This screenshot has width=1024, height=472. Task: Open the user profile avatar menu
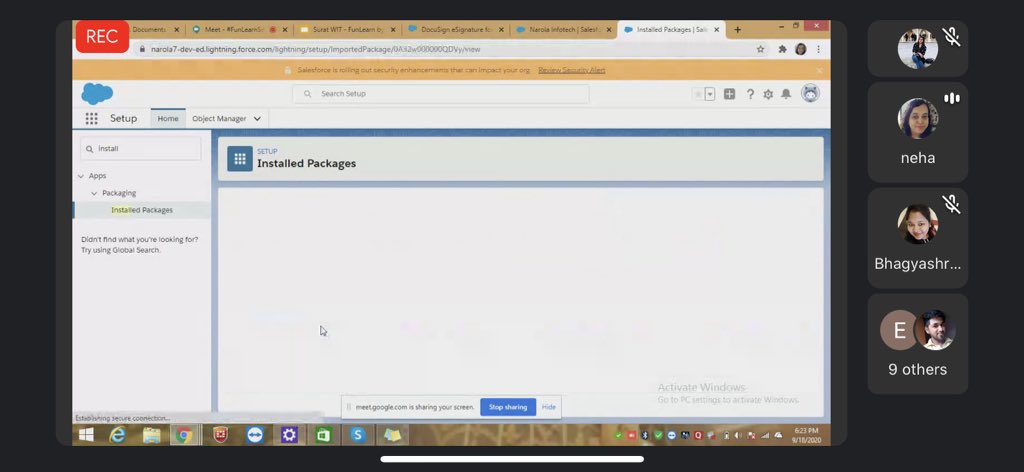pos(810,93)
